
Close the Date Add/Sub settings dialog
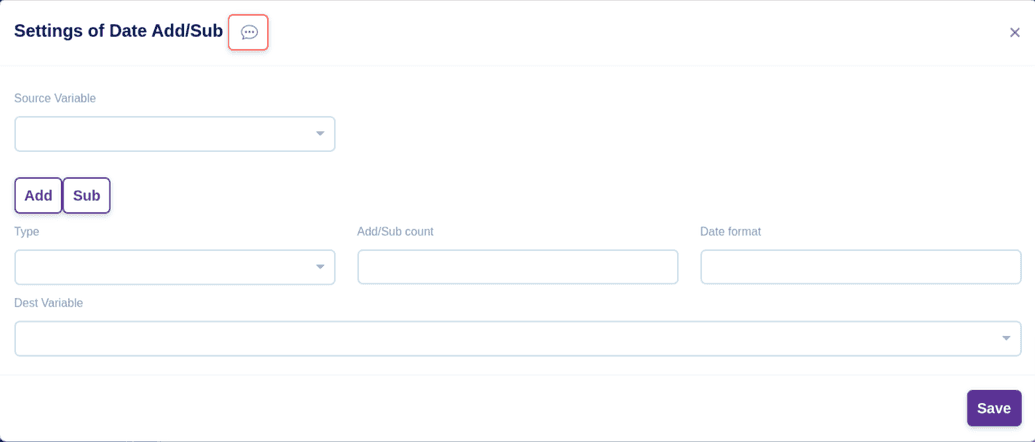click(1014, 33)
